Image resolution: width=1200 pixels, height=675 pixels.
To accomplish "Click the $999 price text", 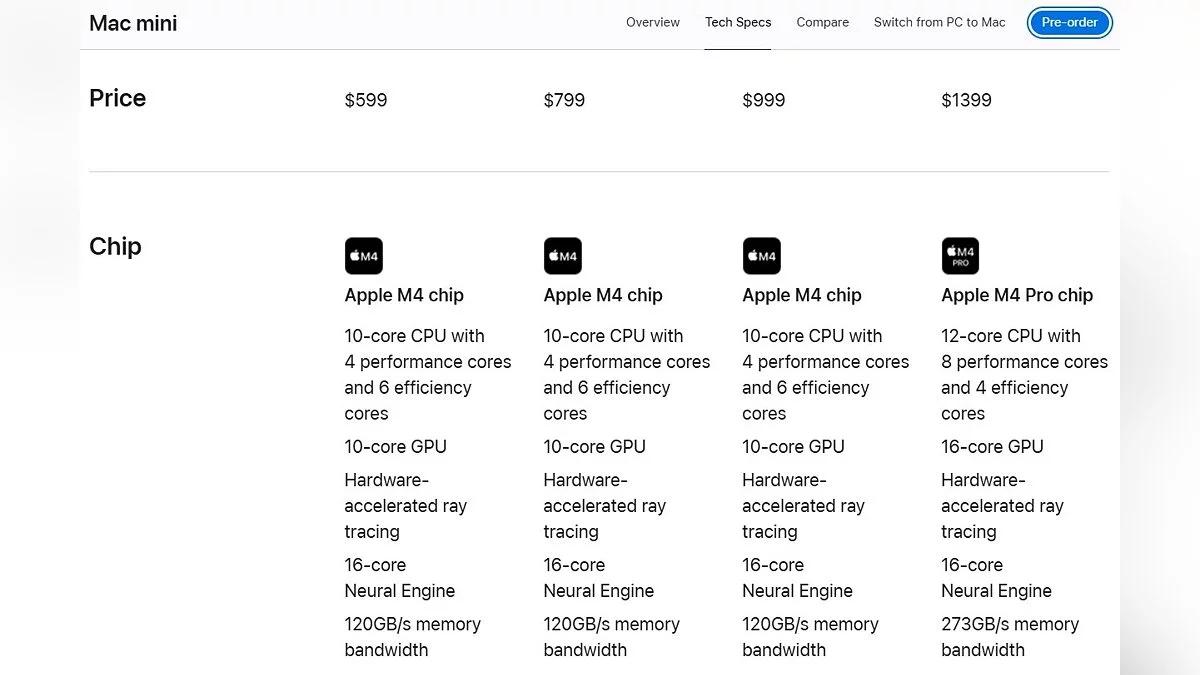I will click(x=763, y=100).
